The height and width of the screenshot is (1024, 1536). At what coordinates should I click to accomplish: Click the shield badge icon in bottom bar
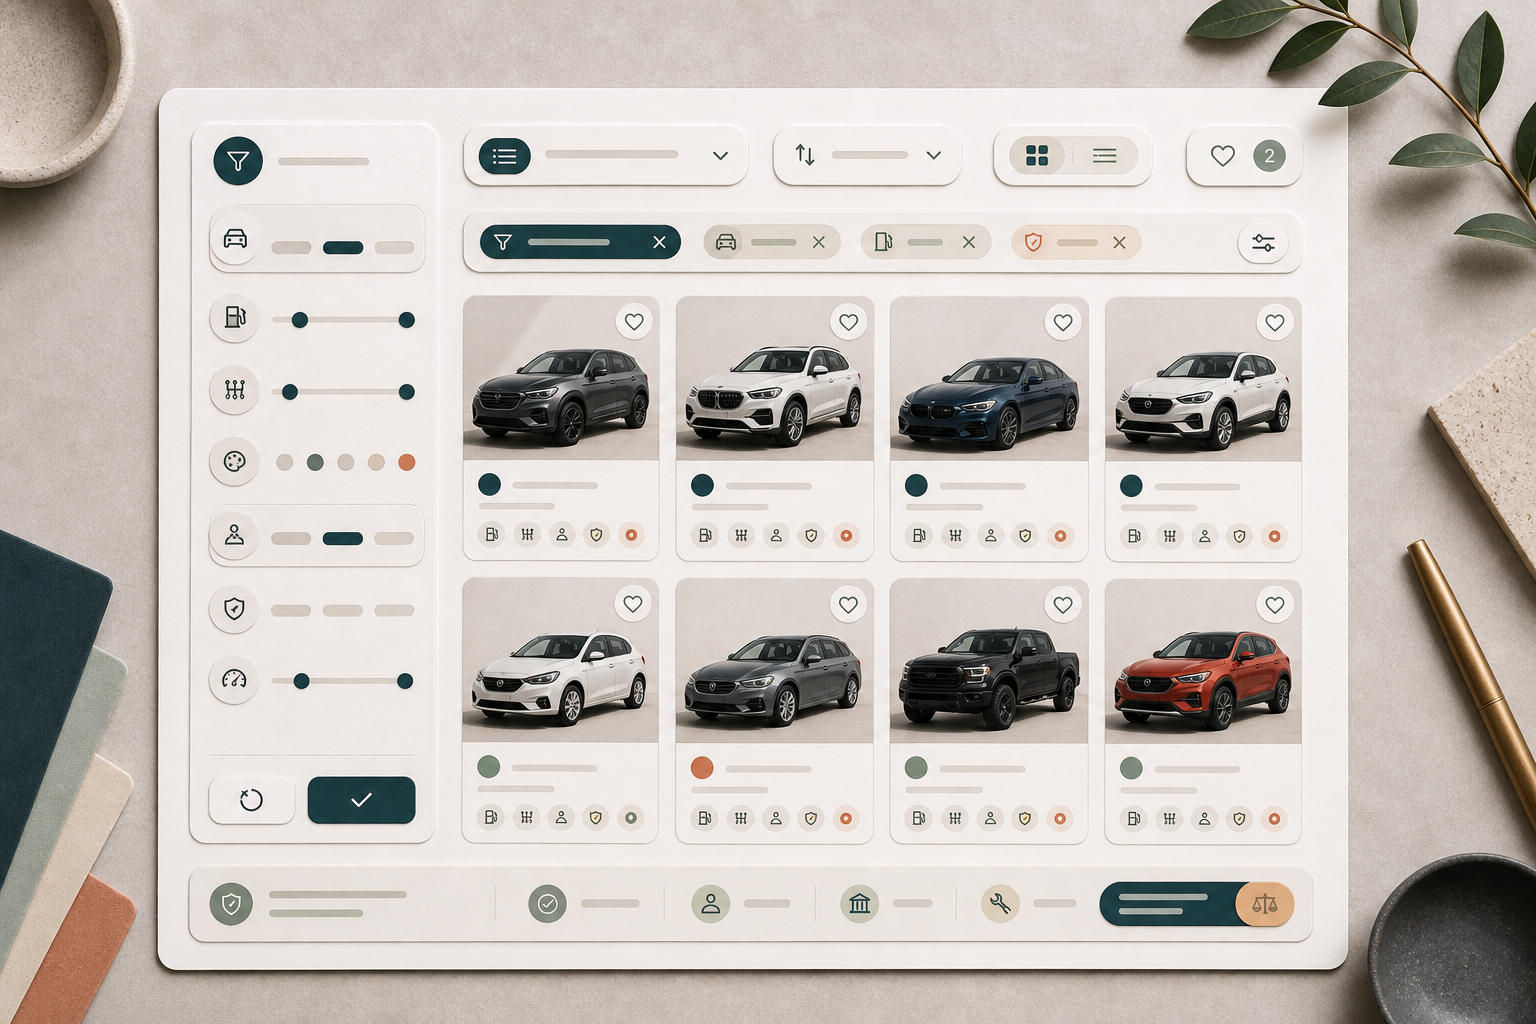click(231, 904)
